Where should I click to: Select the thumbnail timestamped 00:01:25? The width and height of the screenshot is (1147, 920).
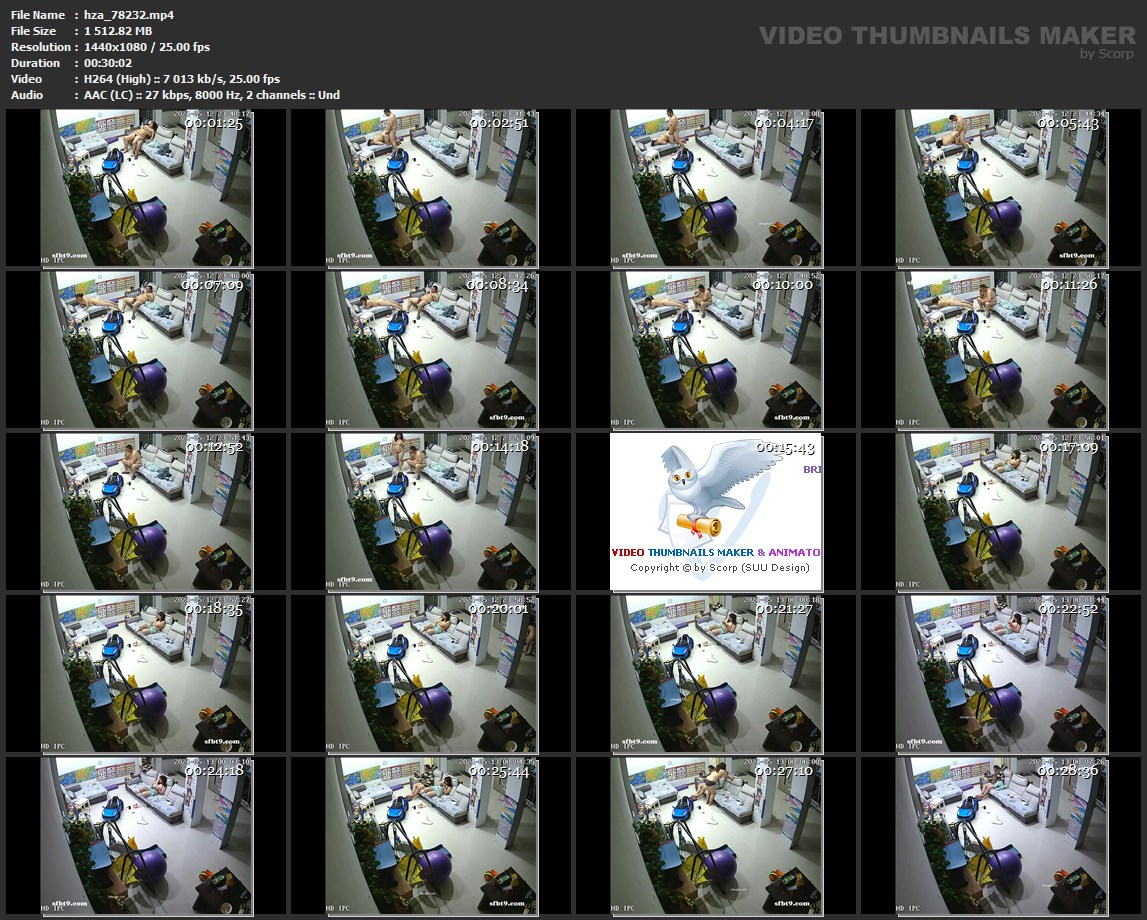coord(146,187)
